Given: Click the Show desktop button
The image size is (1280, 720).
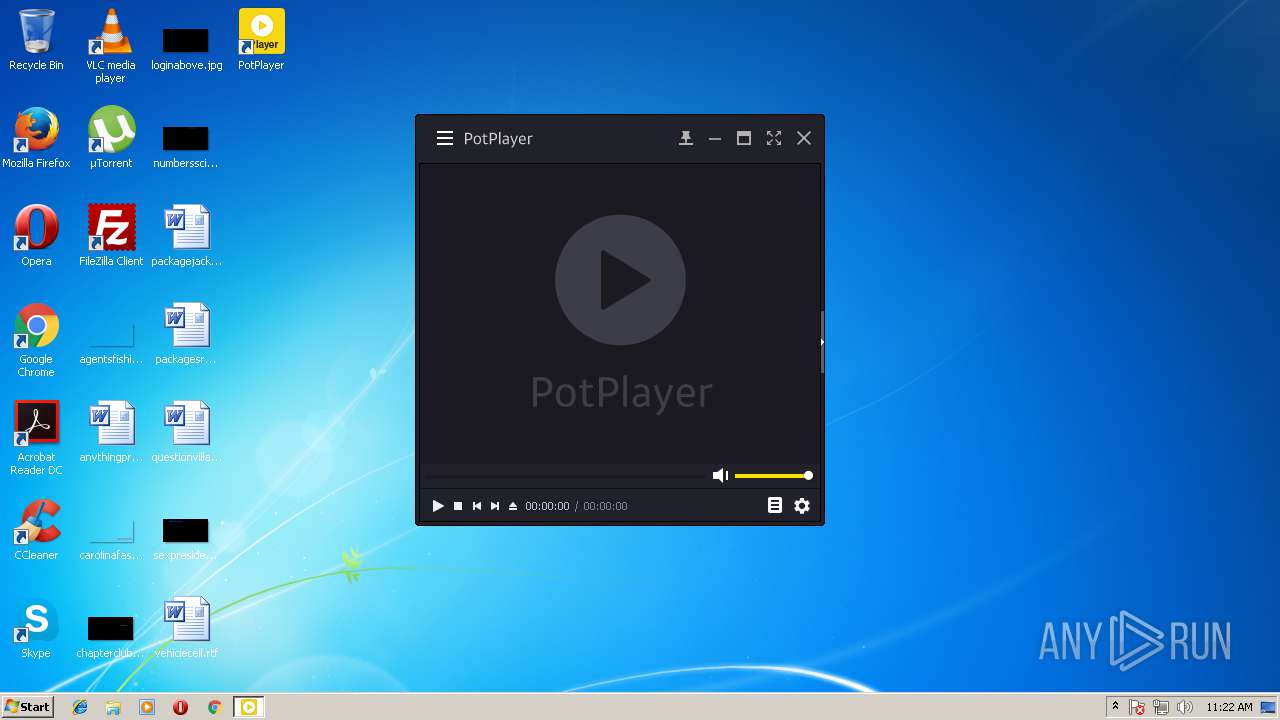Looking at the screenshot, I should pyautogui.click(x=1269, y=707).
